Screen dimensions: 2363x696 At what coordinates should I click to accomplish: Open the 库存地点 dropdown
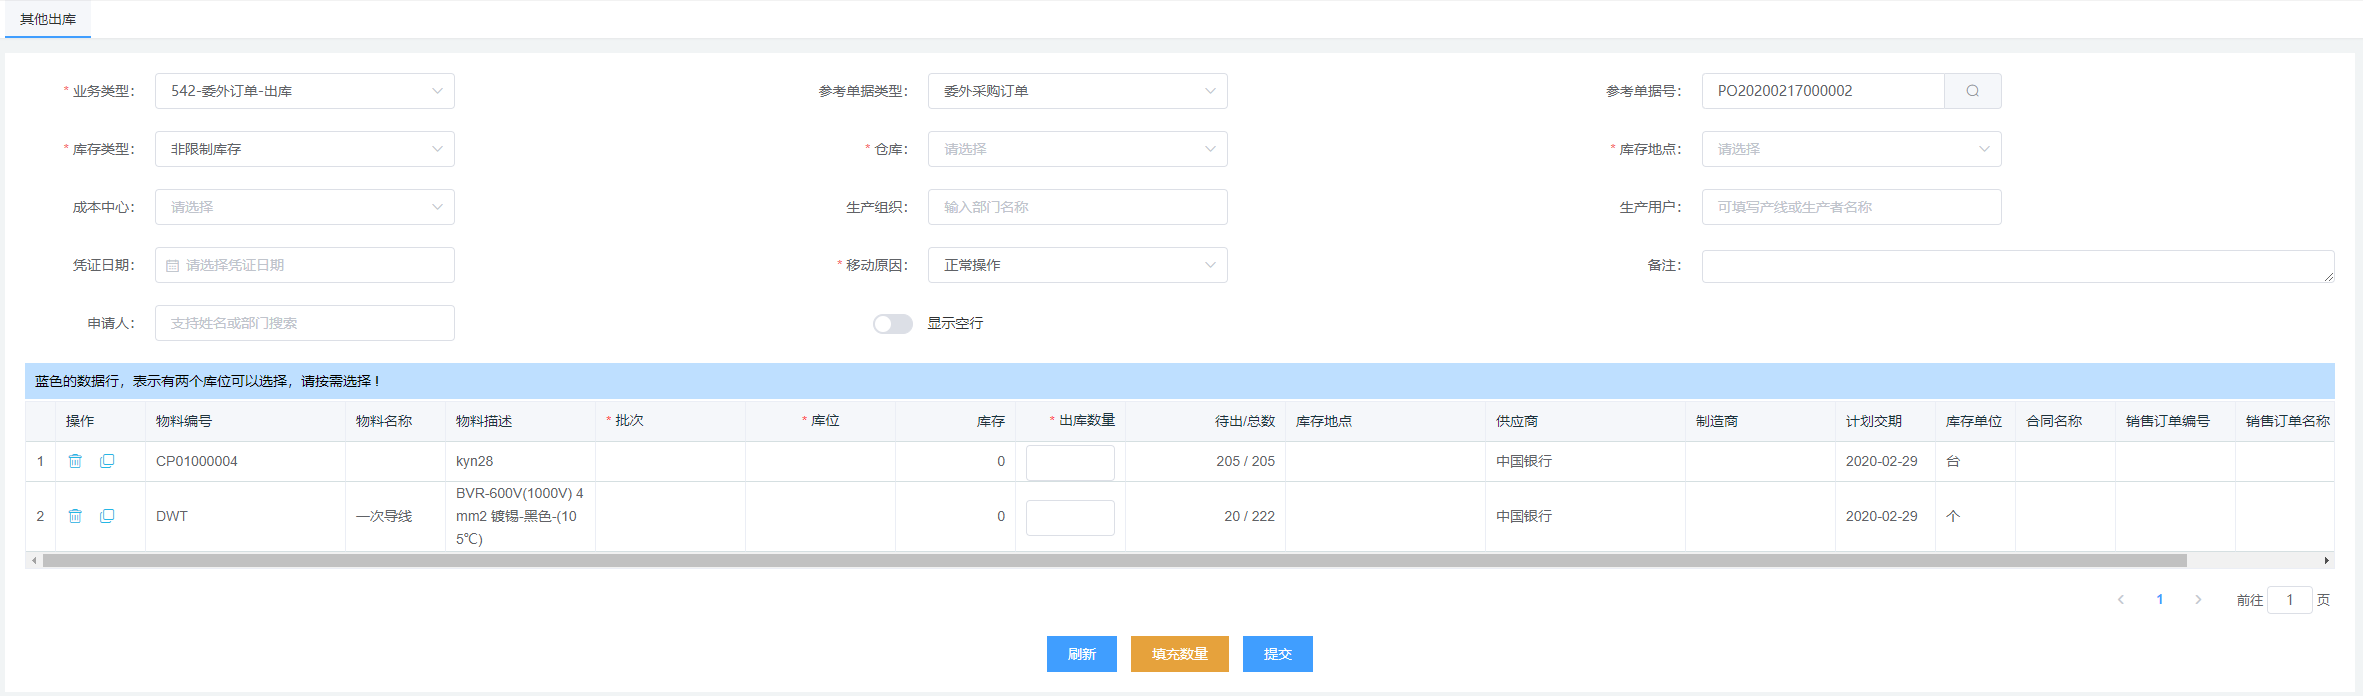1851,149
